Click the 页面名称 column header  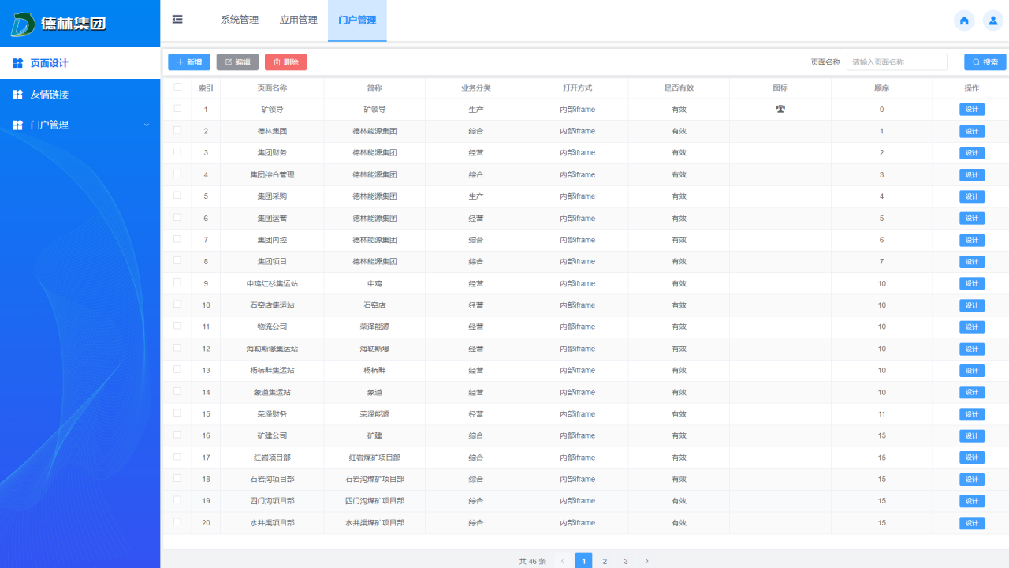click(272, 87)
